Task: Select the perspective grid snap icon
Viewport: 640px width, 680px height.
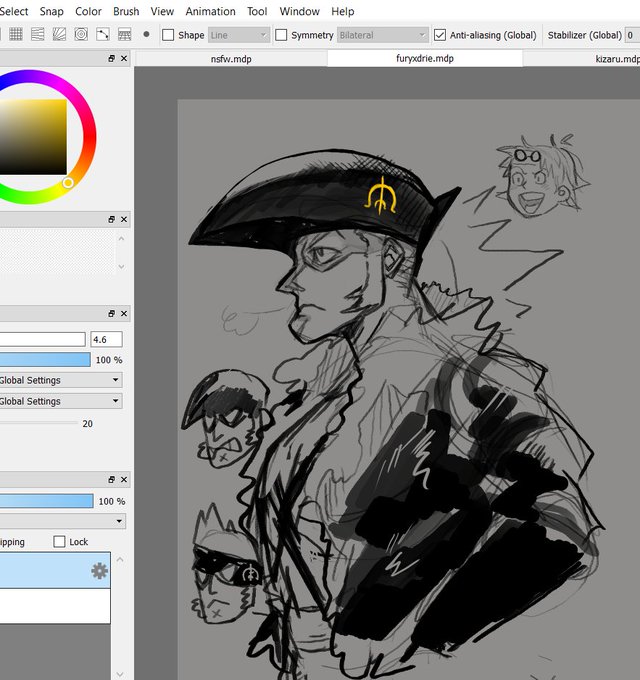Action: click(x=124, y=34)
